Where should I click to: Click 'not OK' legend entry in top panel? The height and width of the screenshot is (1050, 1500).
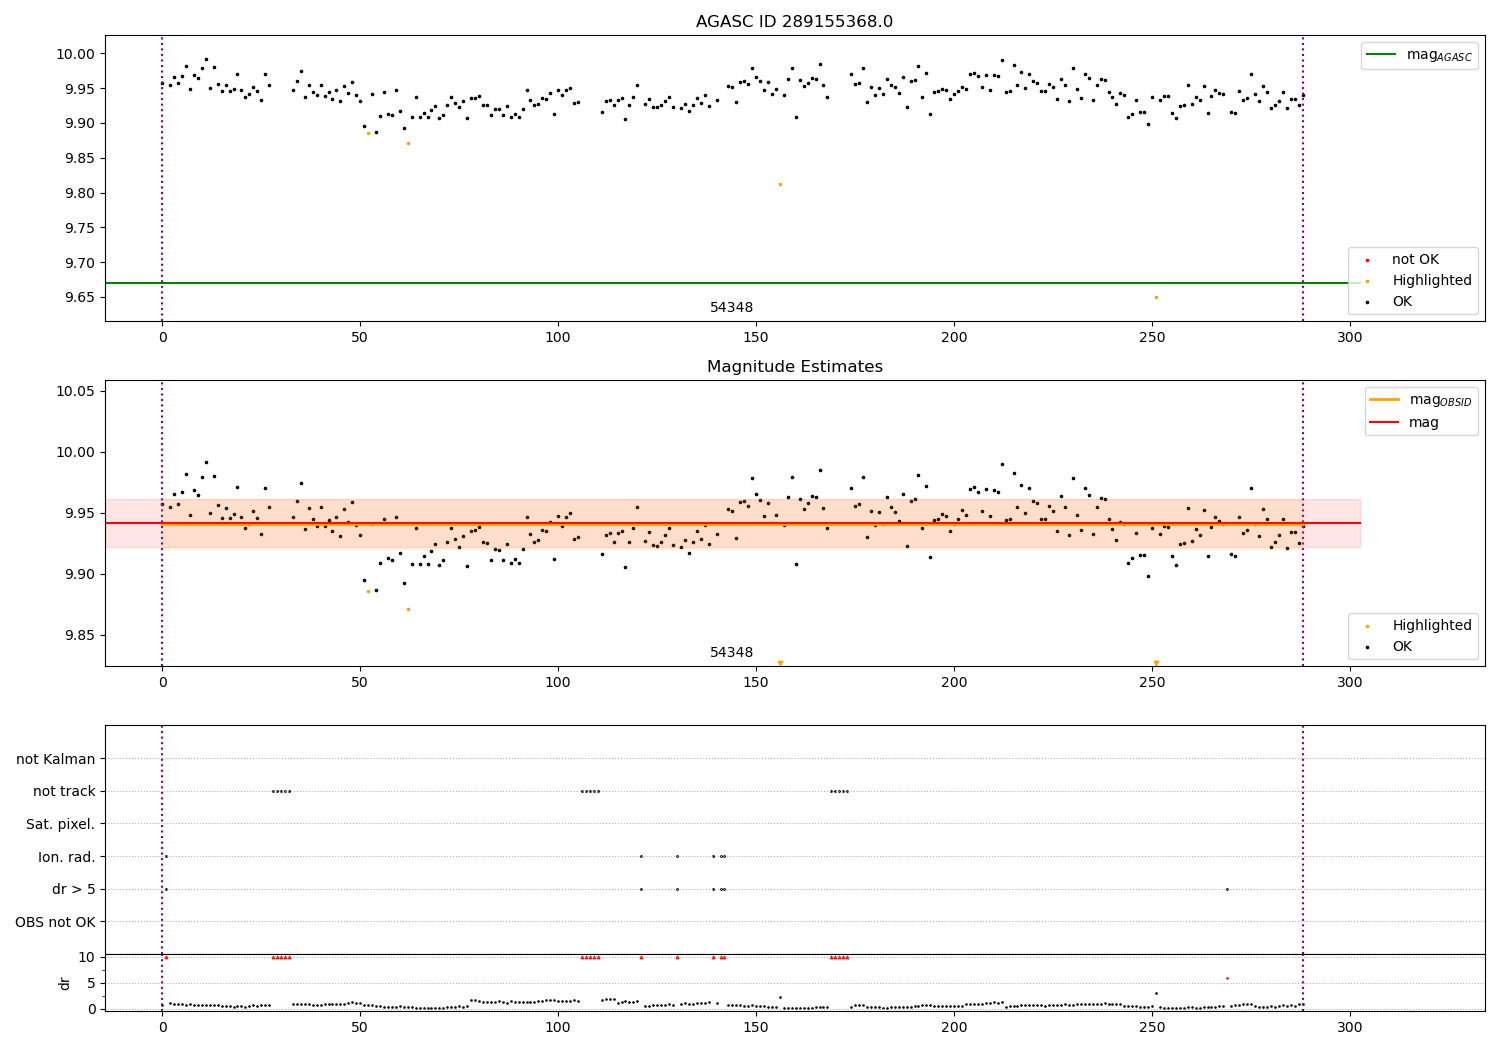[1414, 260]
